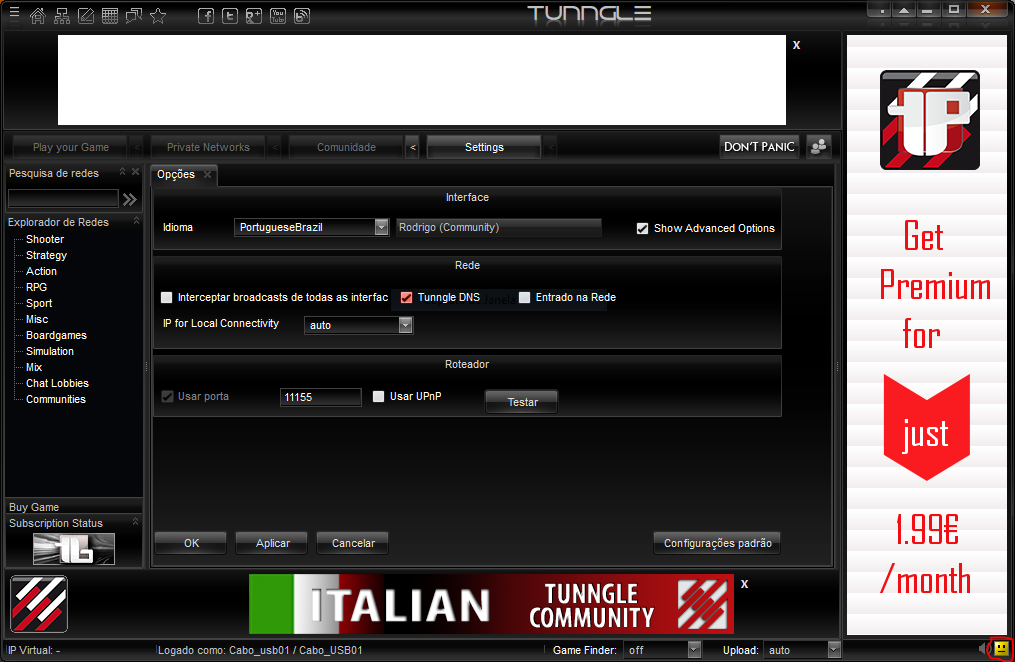Click the speaker sound icon
Image resolution: width=1015 pixels, height=662 pixels.
pyautogui.click(x=984, y=648)
